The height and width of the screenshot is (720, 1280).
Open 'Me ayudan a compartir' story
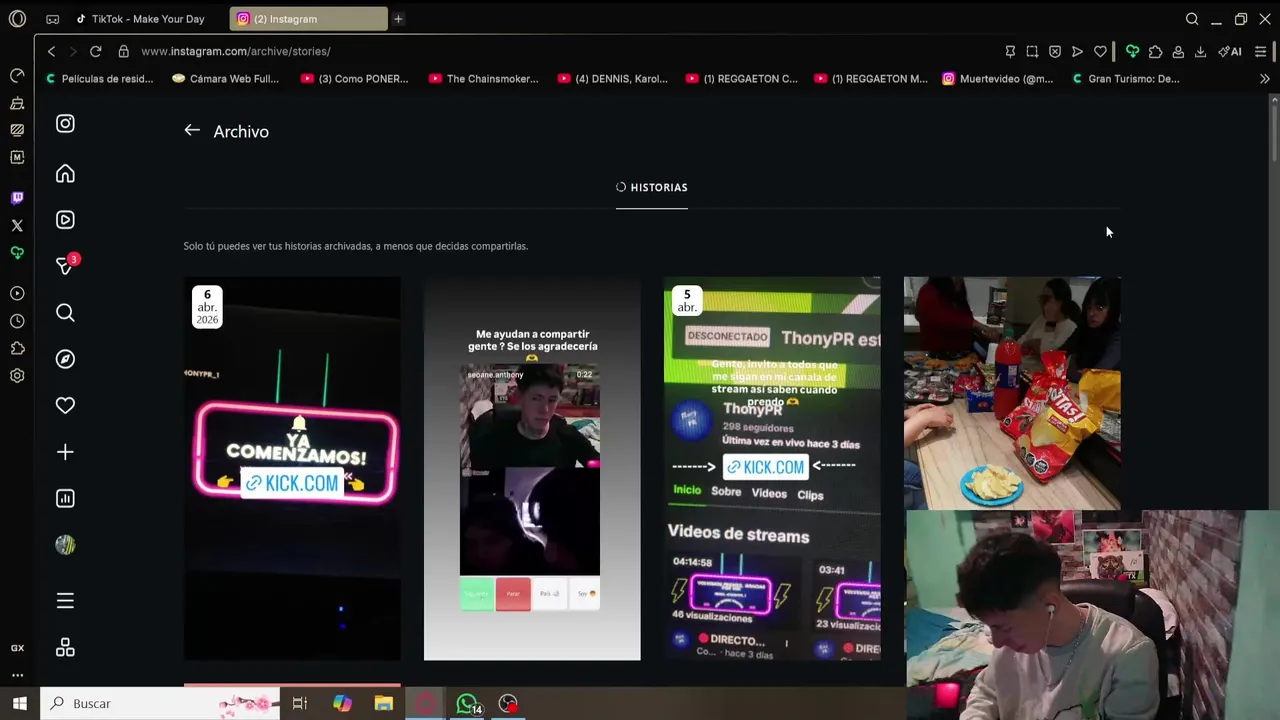point(532,468)
